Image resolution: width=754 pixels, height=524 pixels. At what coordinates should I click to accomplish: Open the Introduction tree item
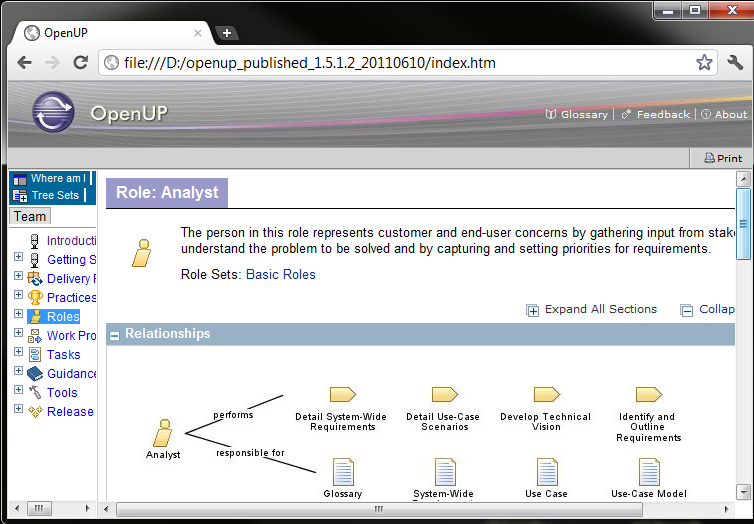[71, 240]
